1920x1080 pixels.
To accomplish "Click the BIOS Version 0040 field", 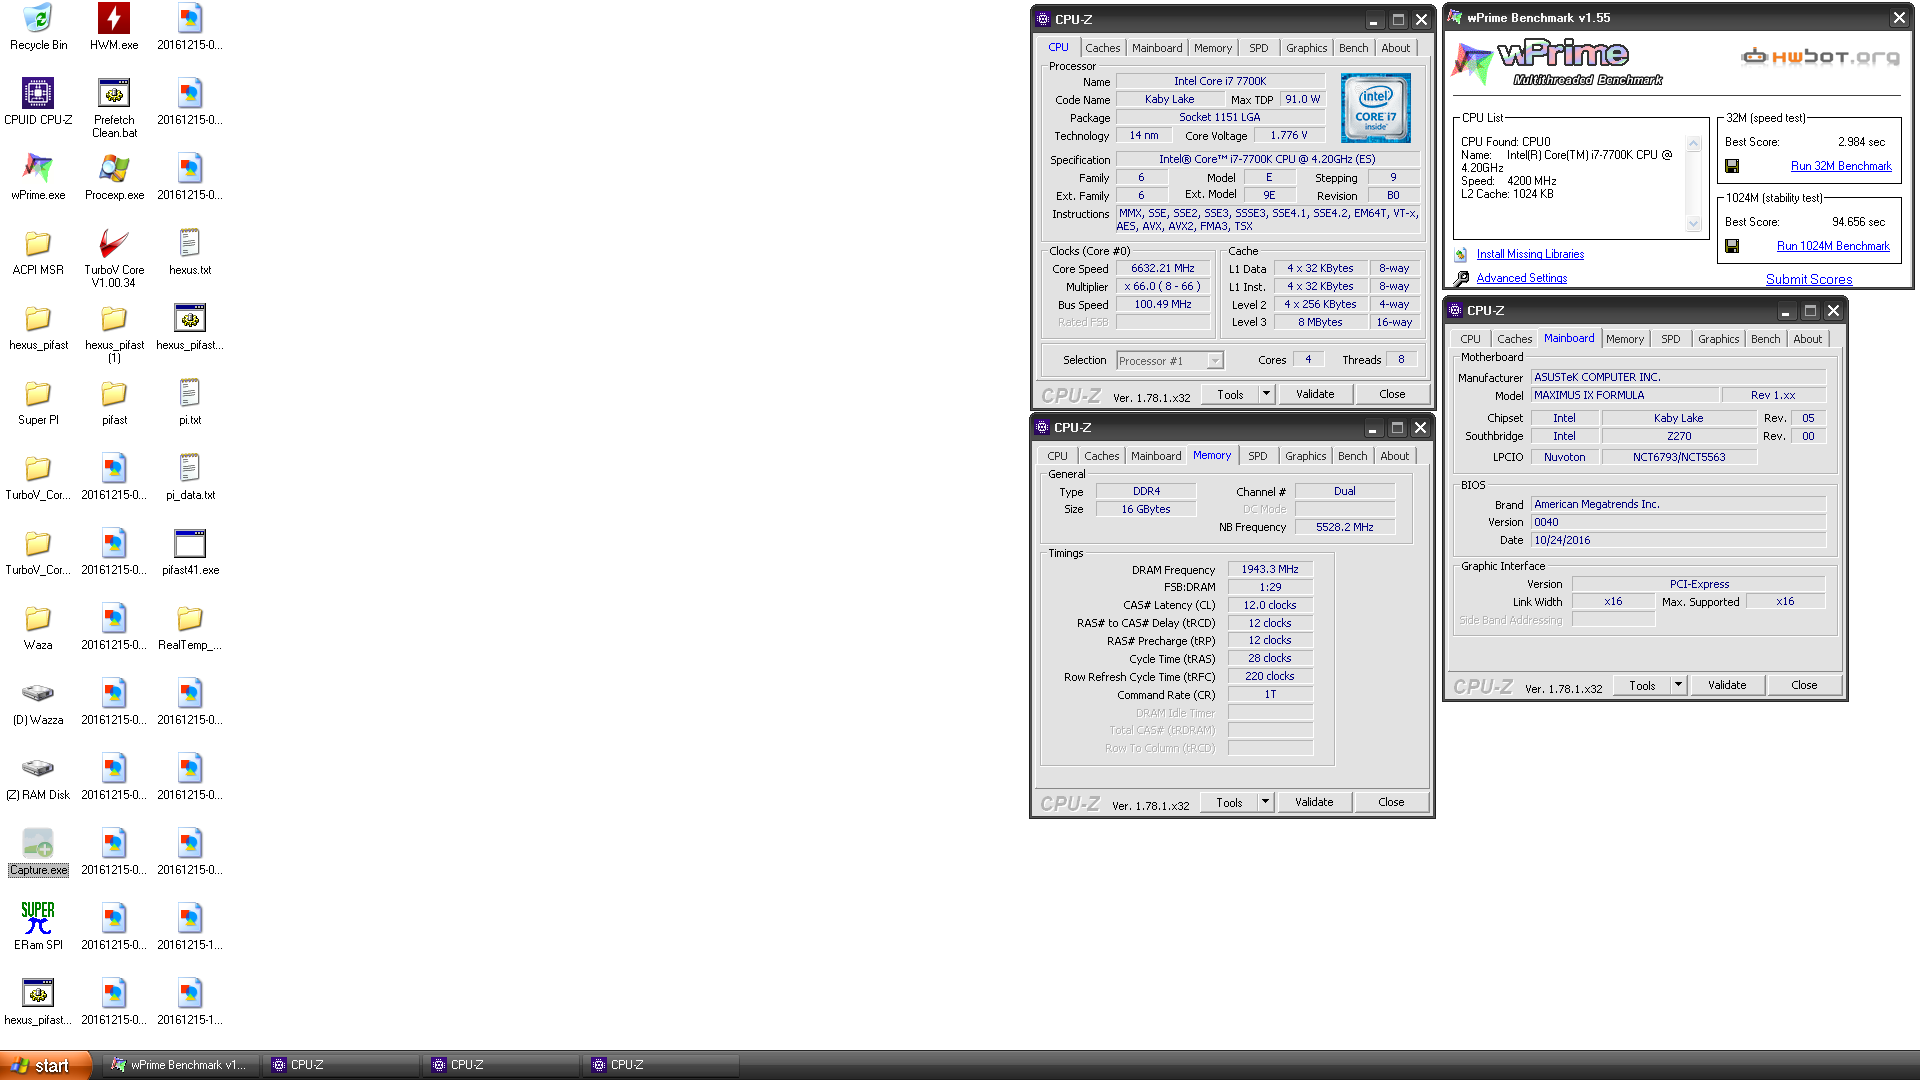I will click(1679, 522).
